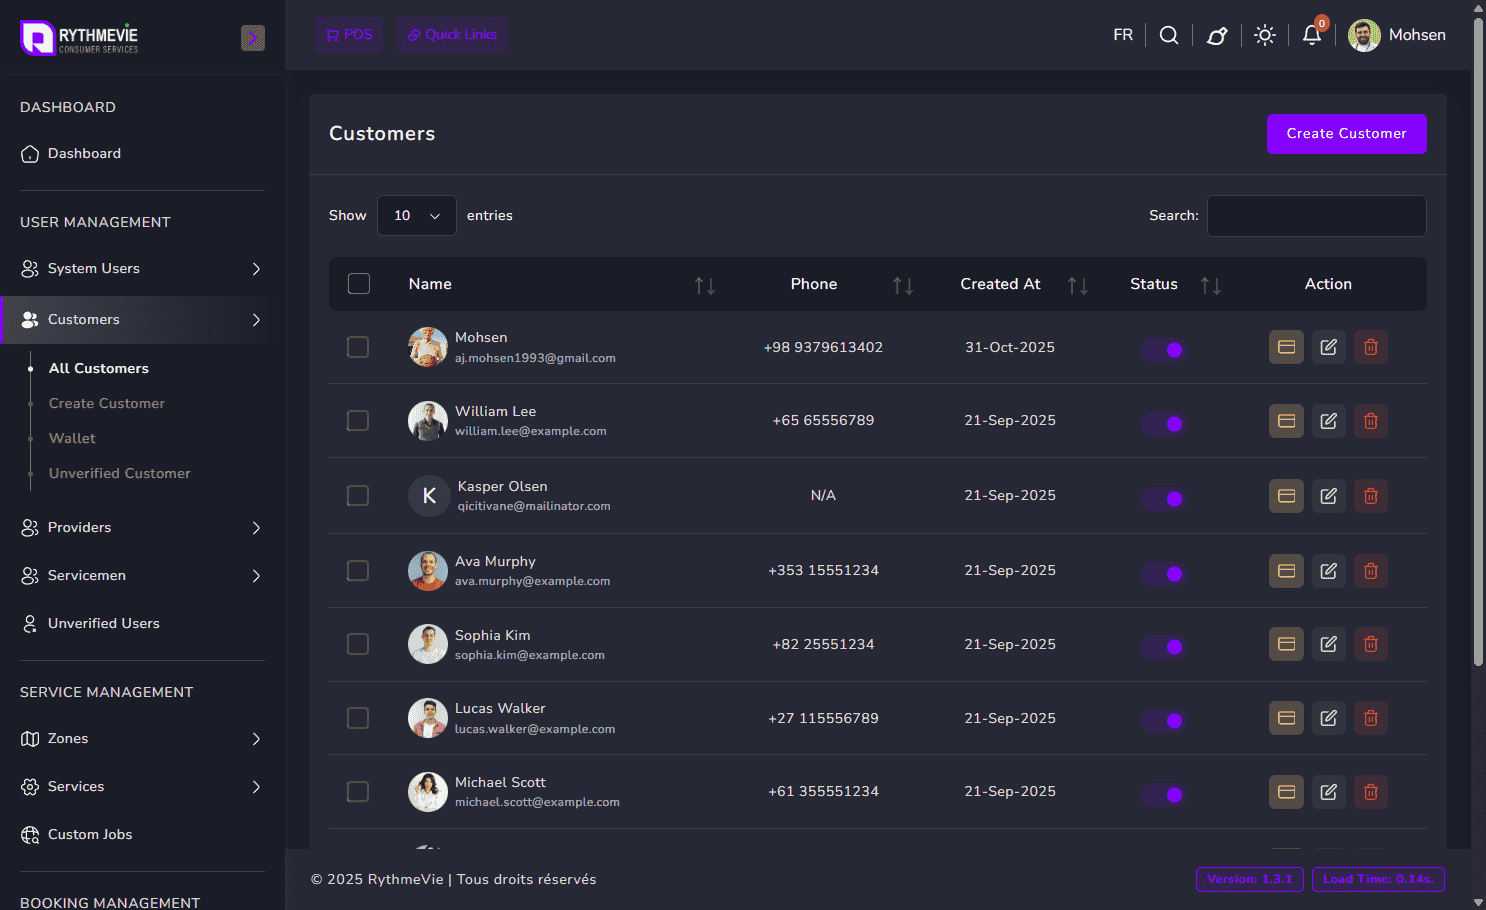Select All Customers submenu item
This screenshot has height=910, width=1486.
click(x=99, y=369)
